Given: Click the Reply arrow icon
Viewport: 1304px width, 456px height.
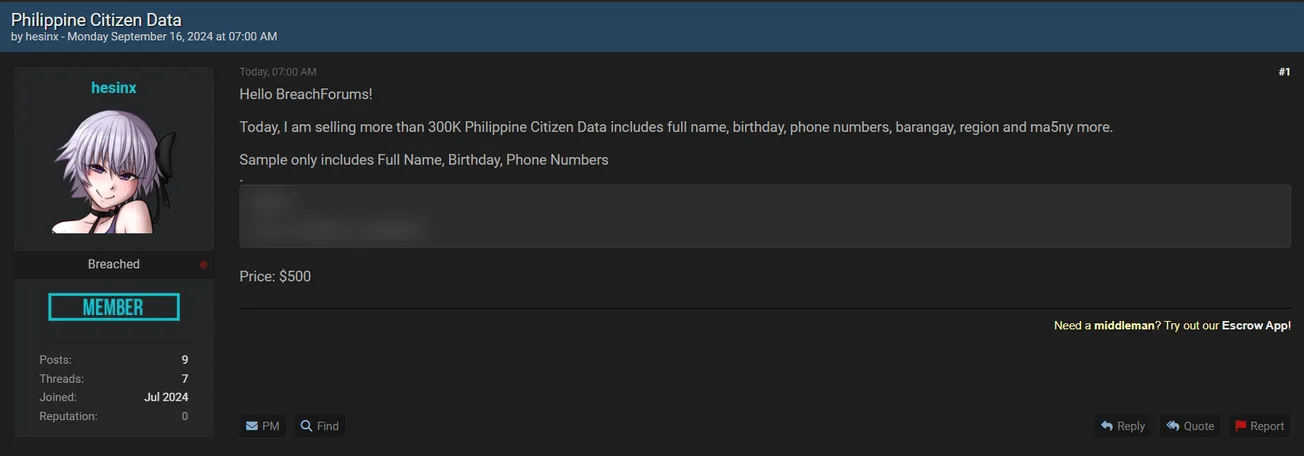Looking at the screenshot, I should (x=1107, y=426).
